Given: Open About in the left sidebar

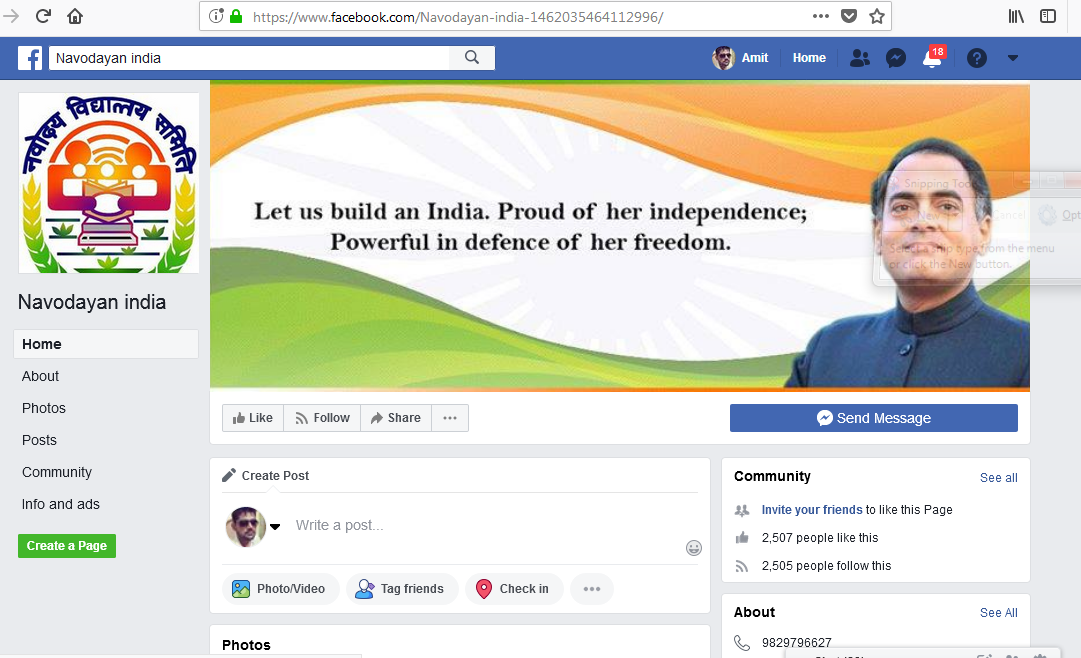Looking at the screenshot, I should [x=40, y=376].
